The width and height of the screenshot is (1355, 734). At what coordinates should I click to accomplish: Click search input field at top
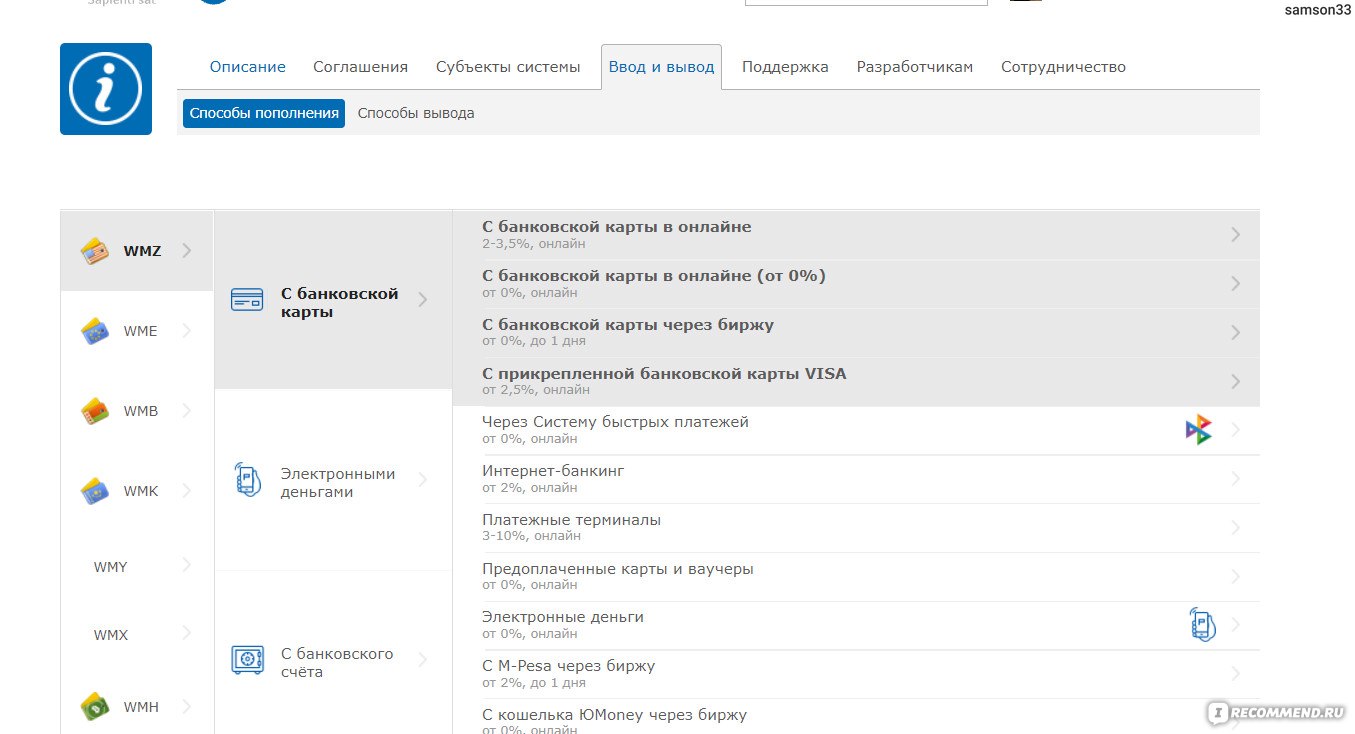point(866,3)
